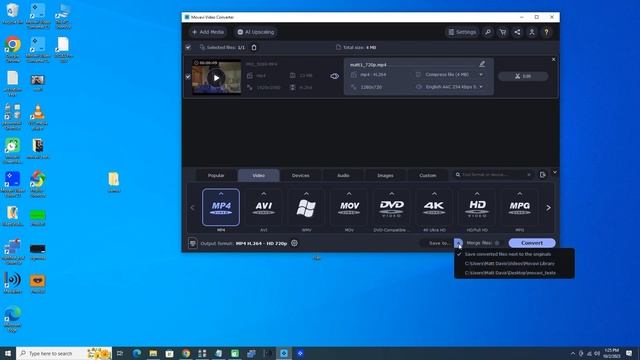This screenshot has height=360, width=640.
Task: Click the Add Media button
Action: 208,32
